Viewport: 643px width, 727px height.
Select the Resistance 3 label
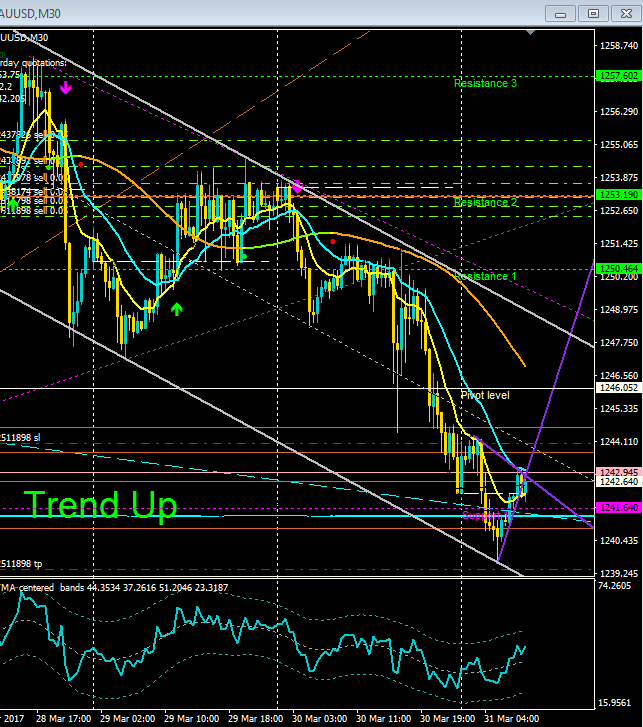tap(485, 83)
